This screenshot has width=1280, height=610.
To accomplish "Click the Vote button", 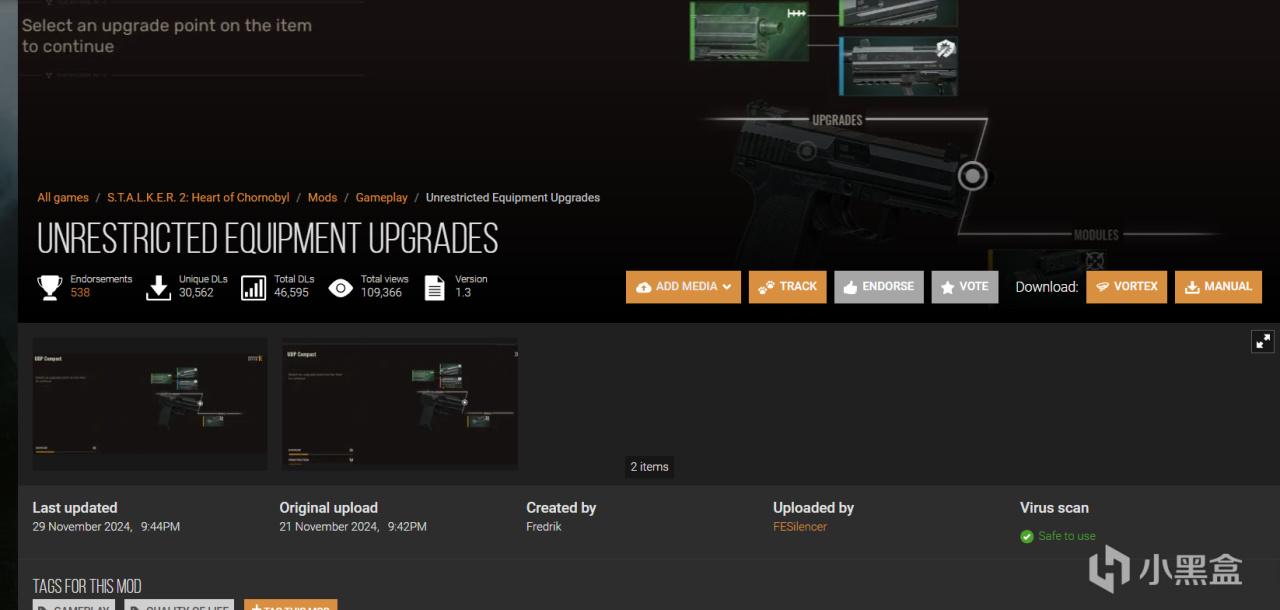I will click(964, 287).
